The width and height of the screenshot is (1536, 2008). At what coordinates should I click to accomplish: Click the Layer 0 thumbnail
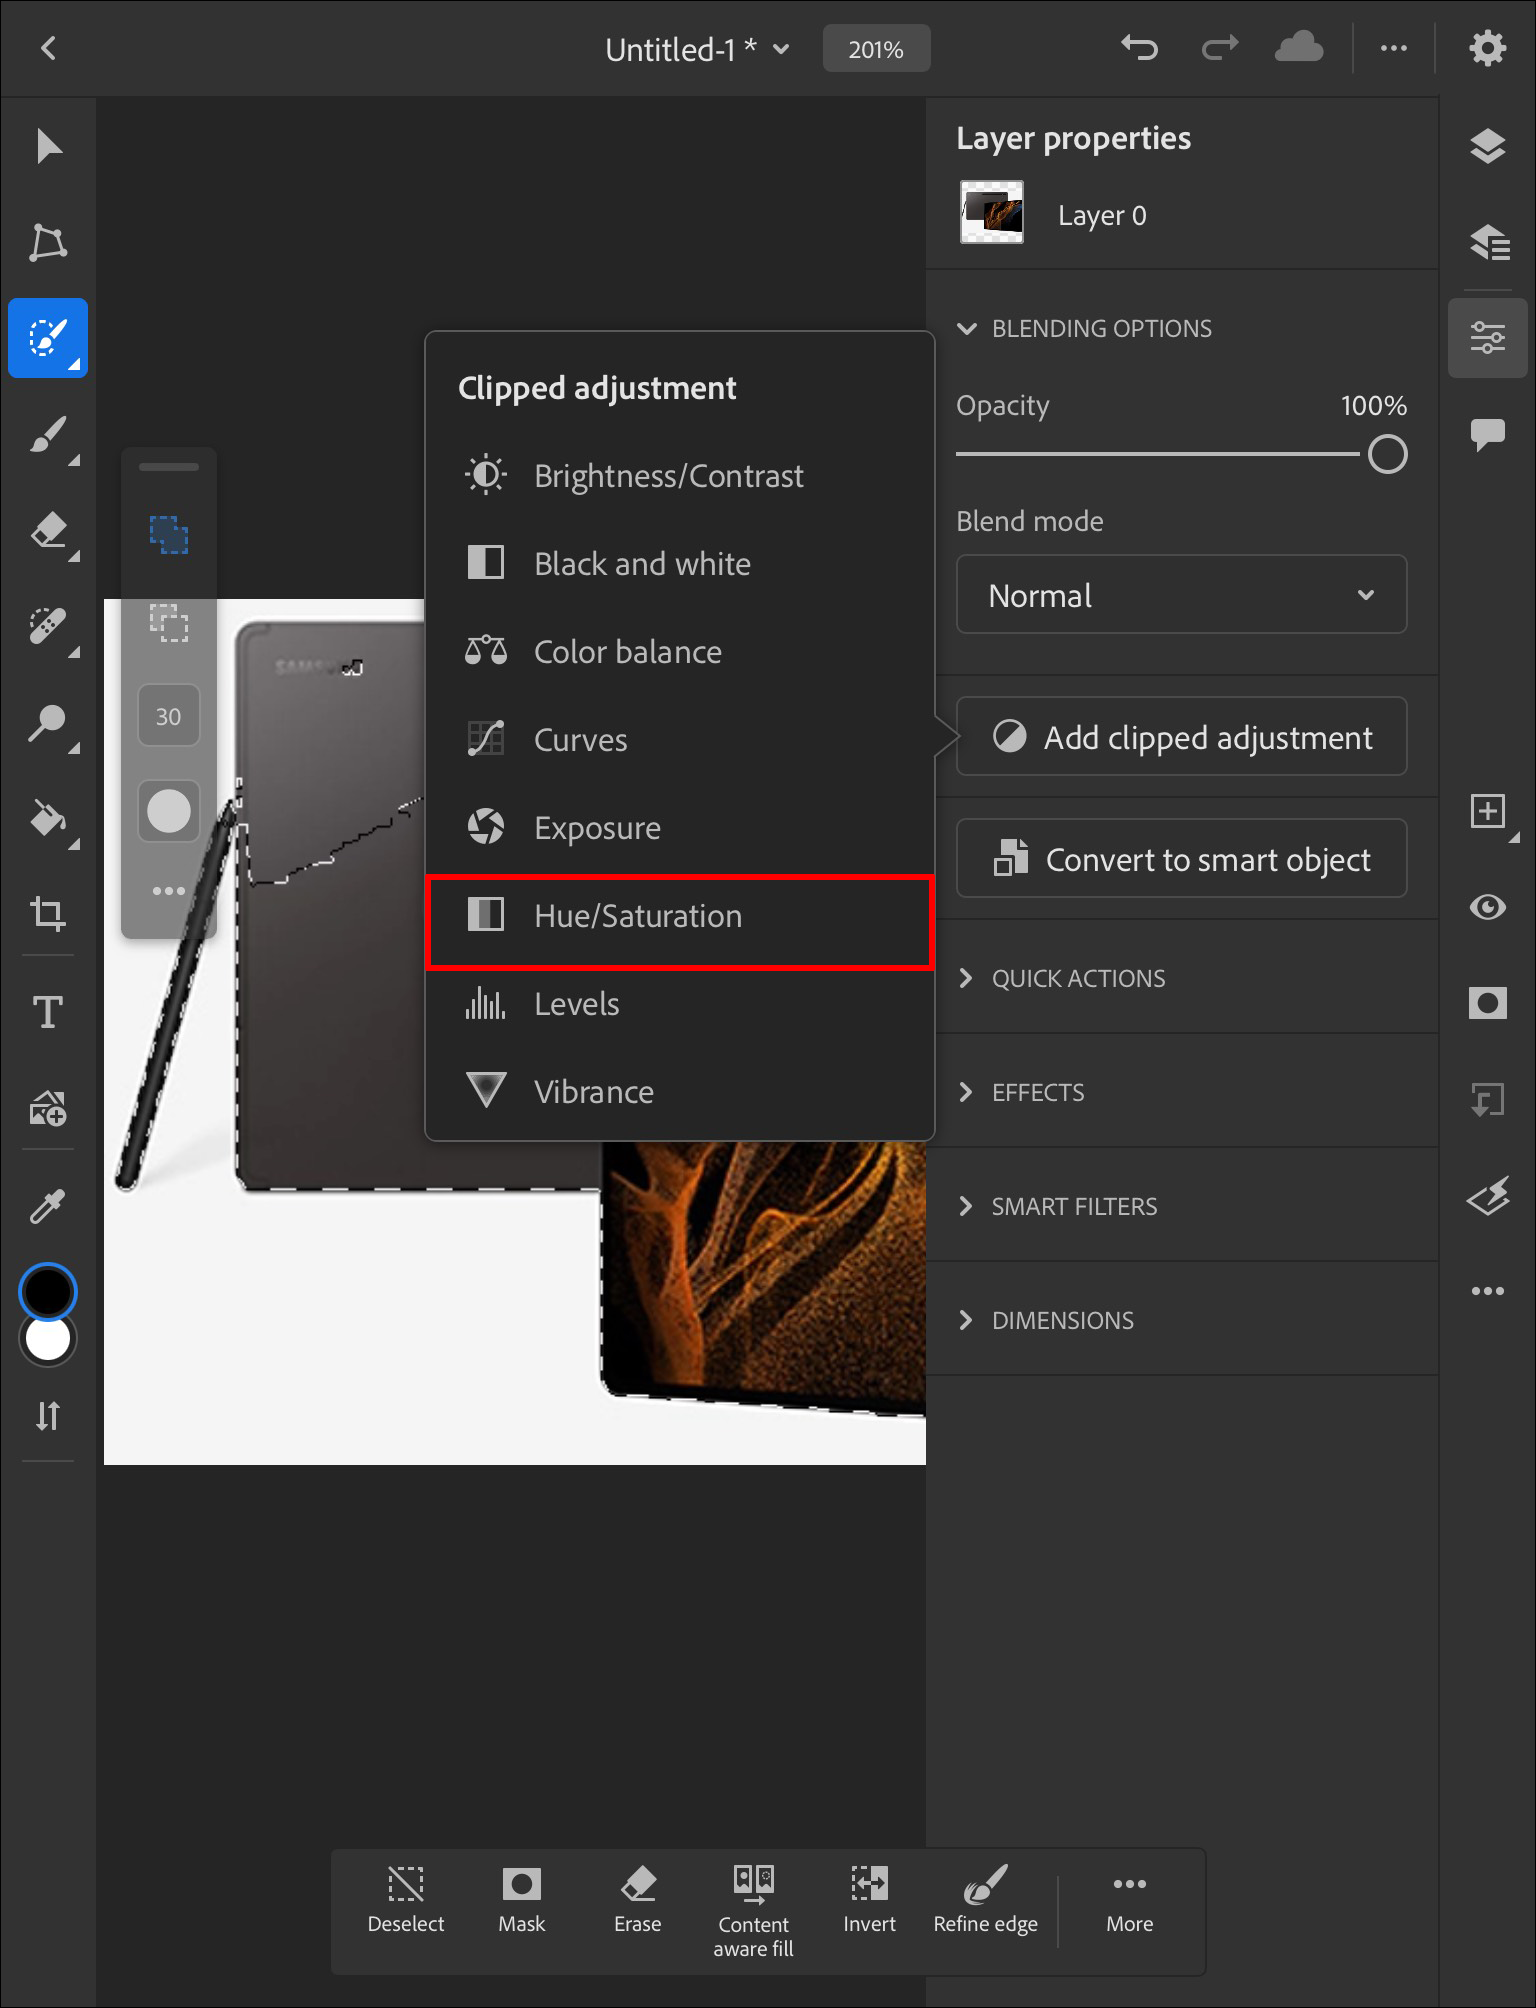click(992, 212)
